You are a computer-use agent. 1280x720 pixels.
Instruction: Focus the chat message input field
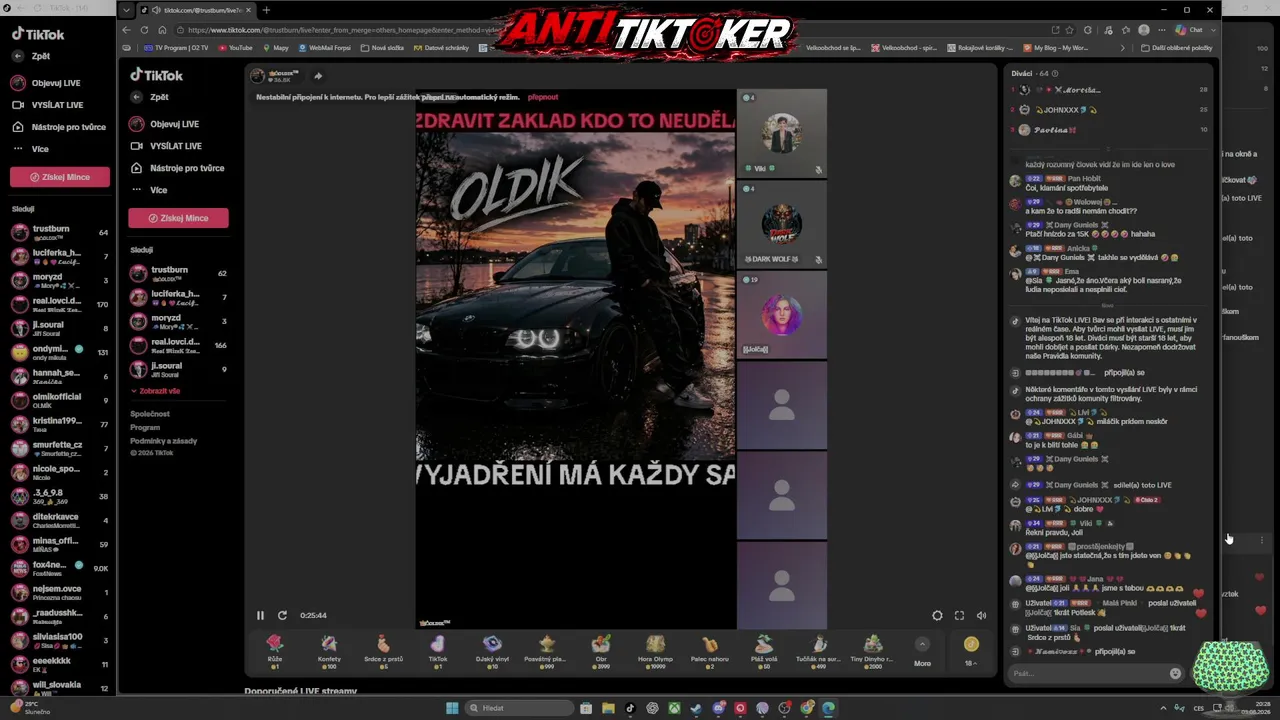1088,673
